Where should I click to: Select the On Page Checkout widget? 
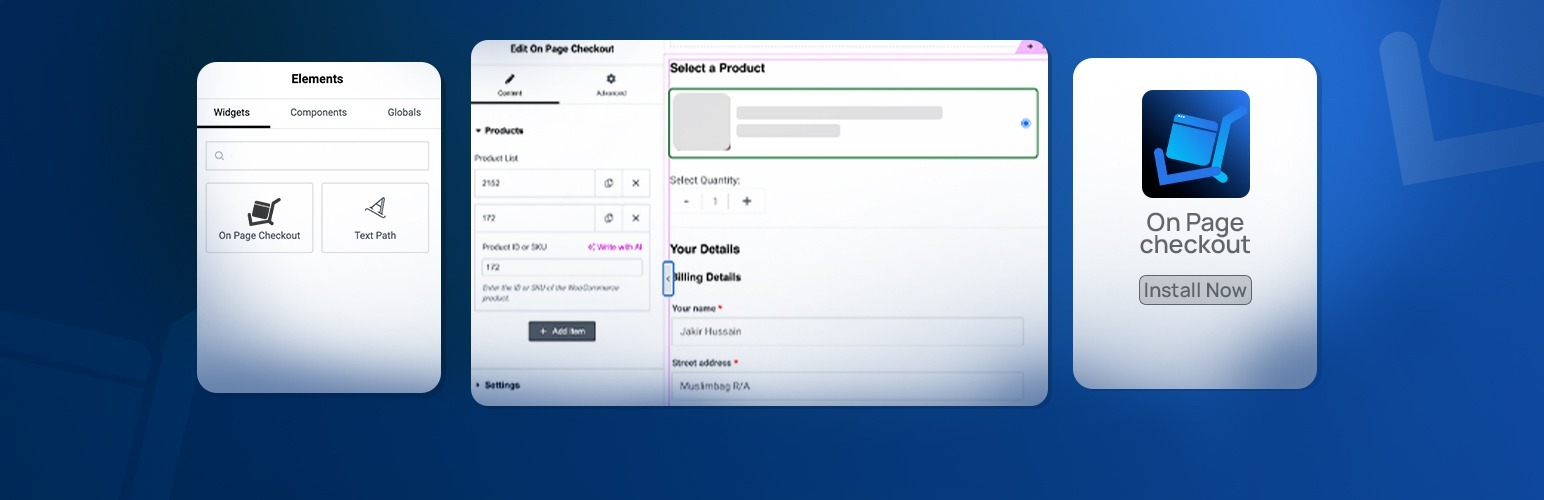pos(259,218)
